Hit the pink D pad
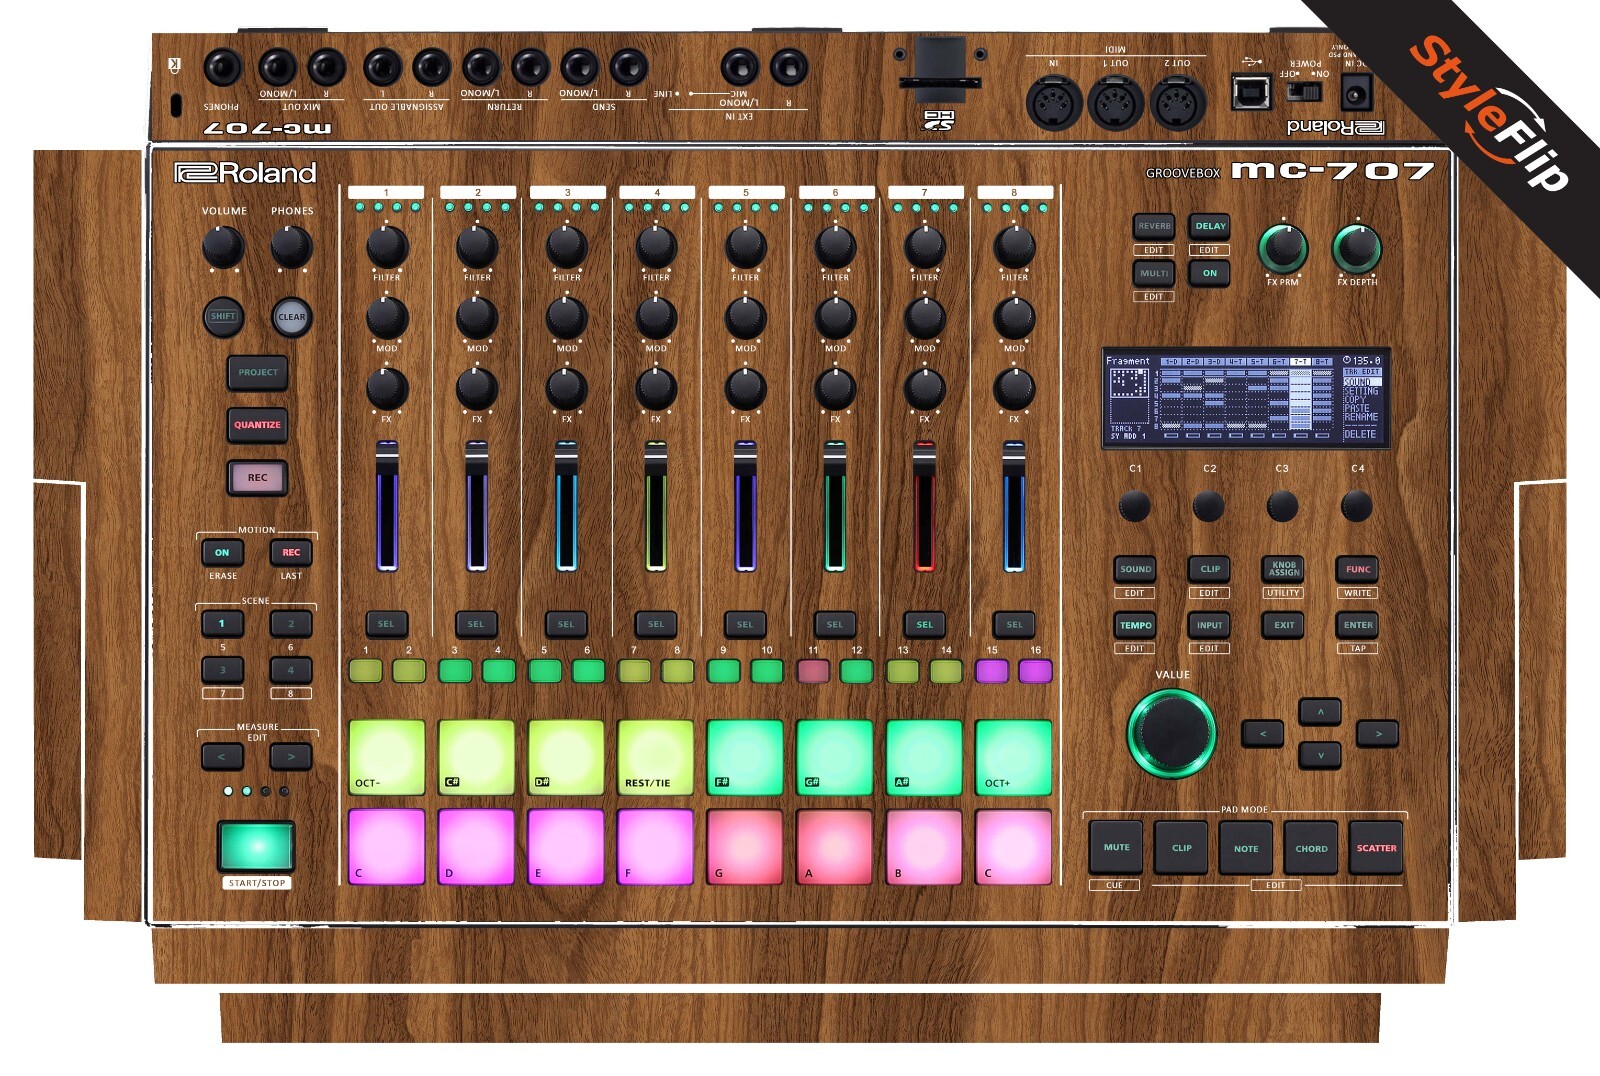The height and width of the screenshot is (1076, 1600). [x=476, y=847]
